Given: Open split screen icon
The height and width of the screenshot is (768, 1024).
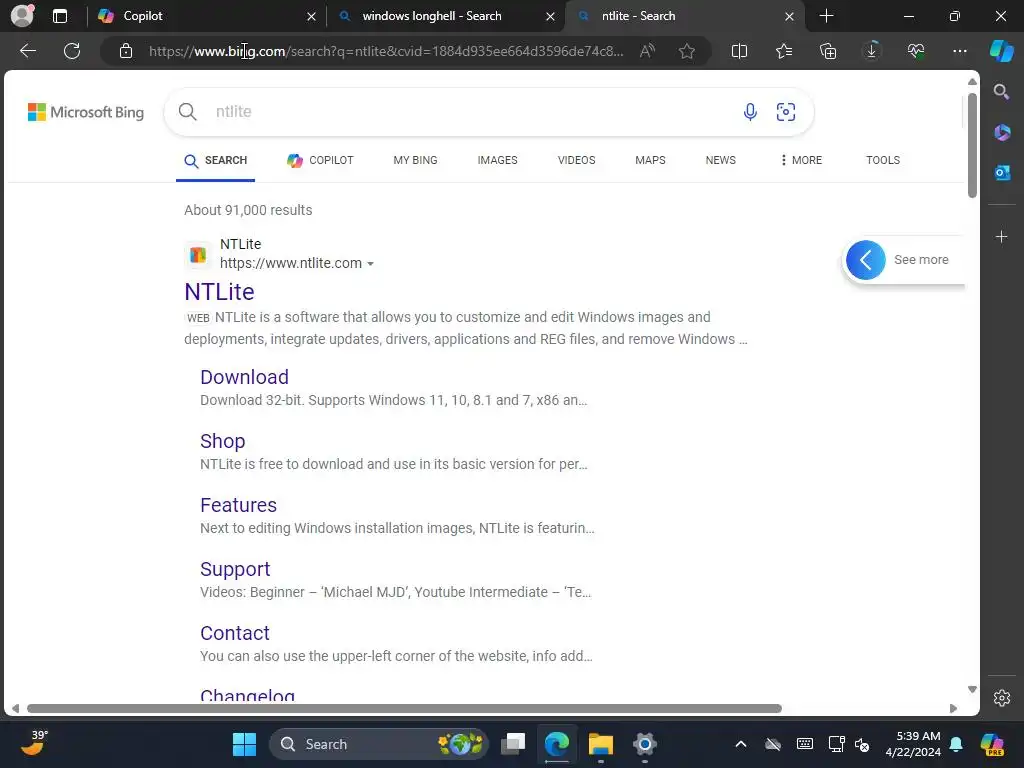Looking at the screenshot, I should pyautogui.click(x=739, y=51).
